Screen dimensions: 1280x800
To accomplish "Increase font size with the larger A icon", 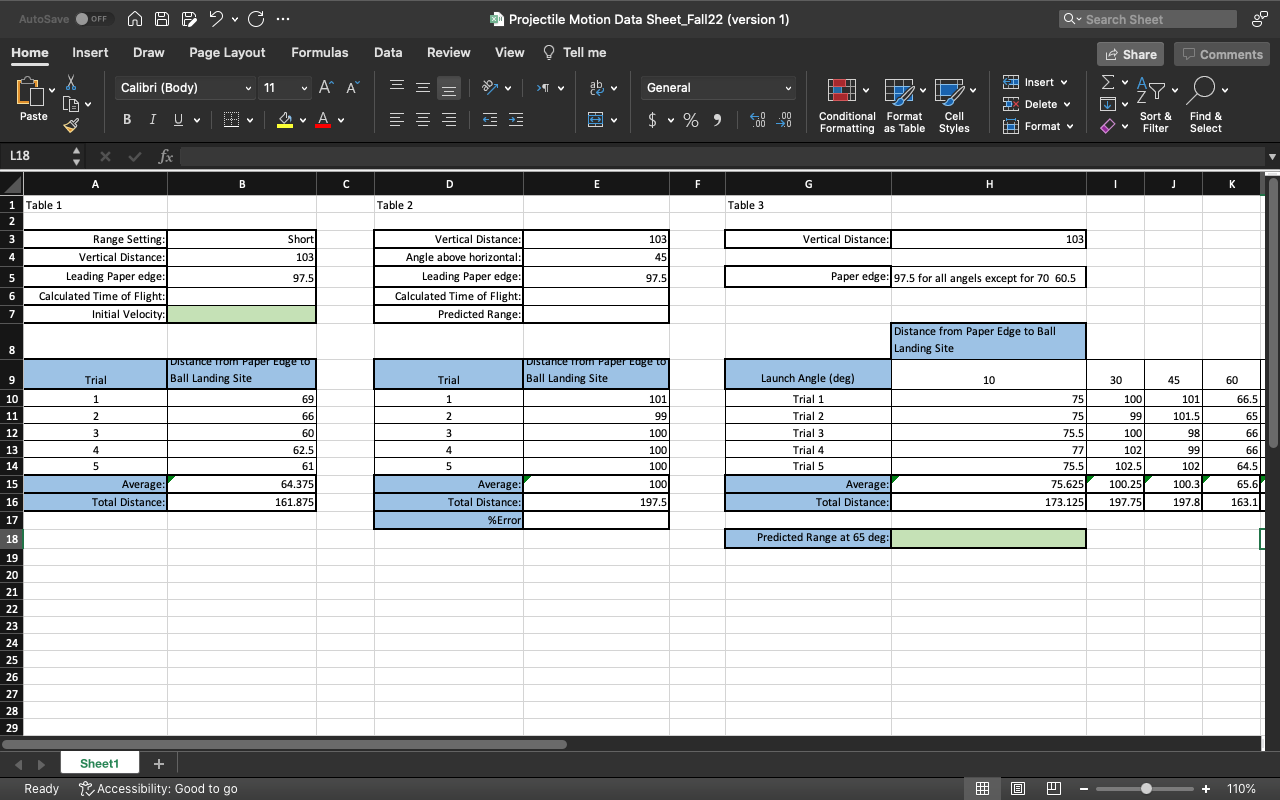I will pyautogui.click(x=326, y=88).
